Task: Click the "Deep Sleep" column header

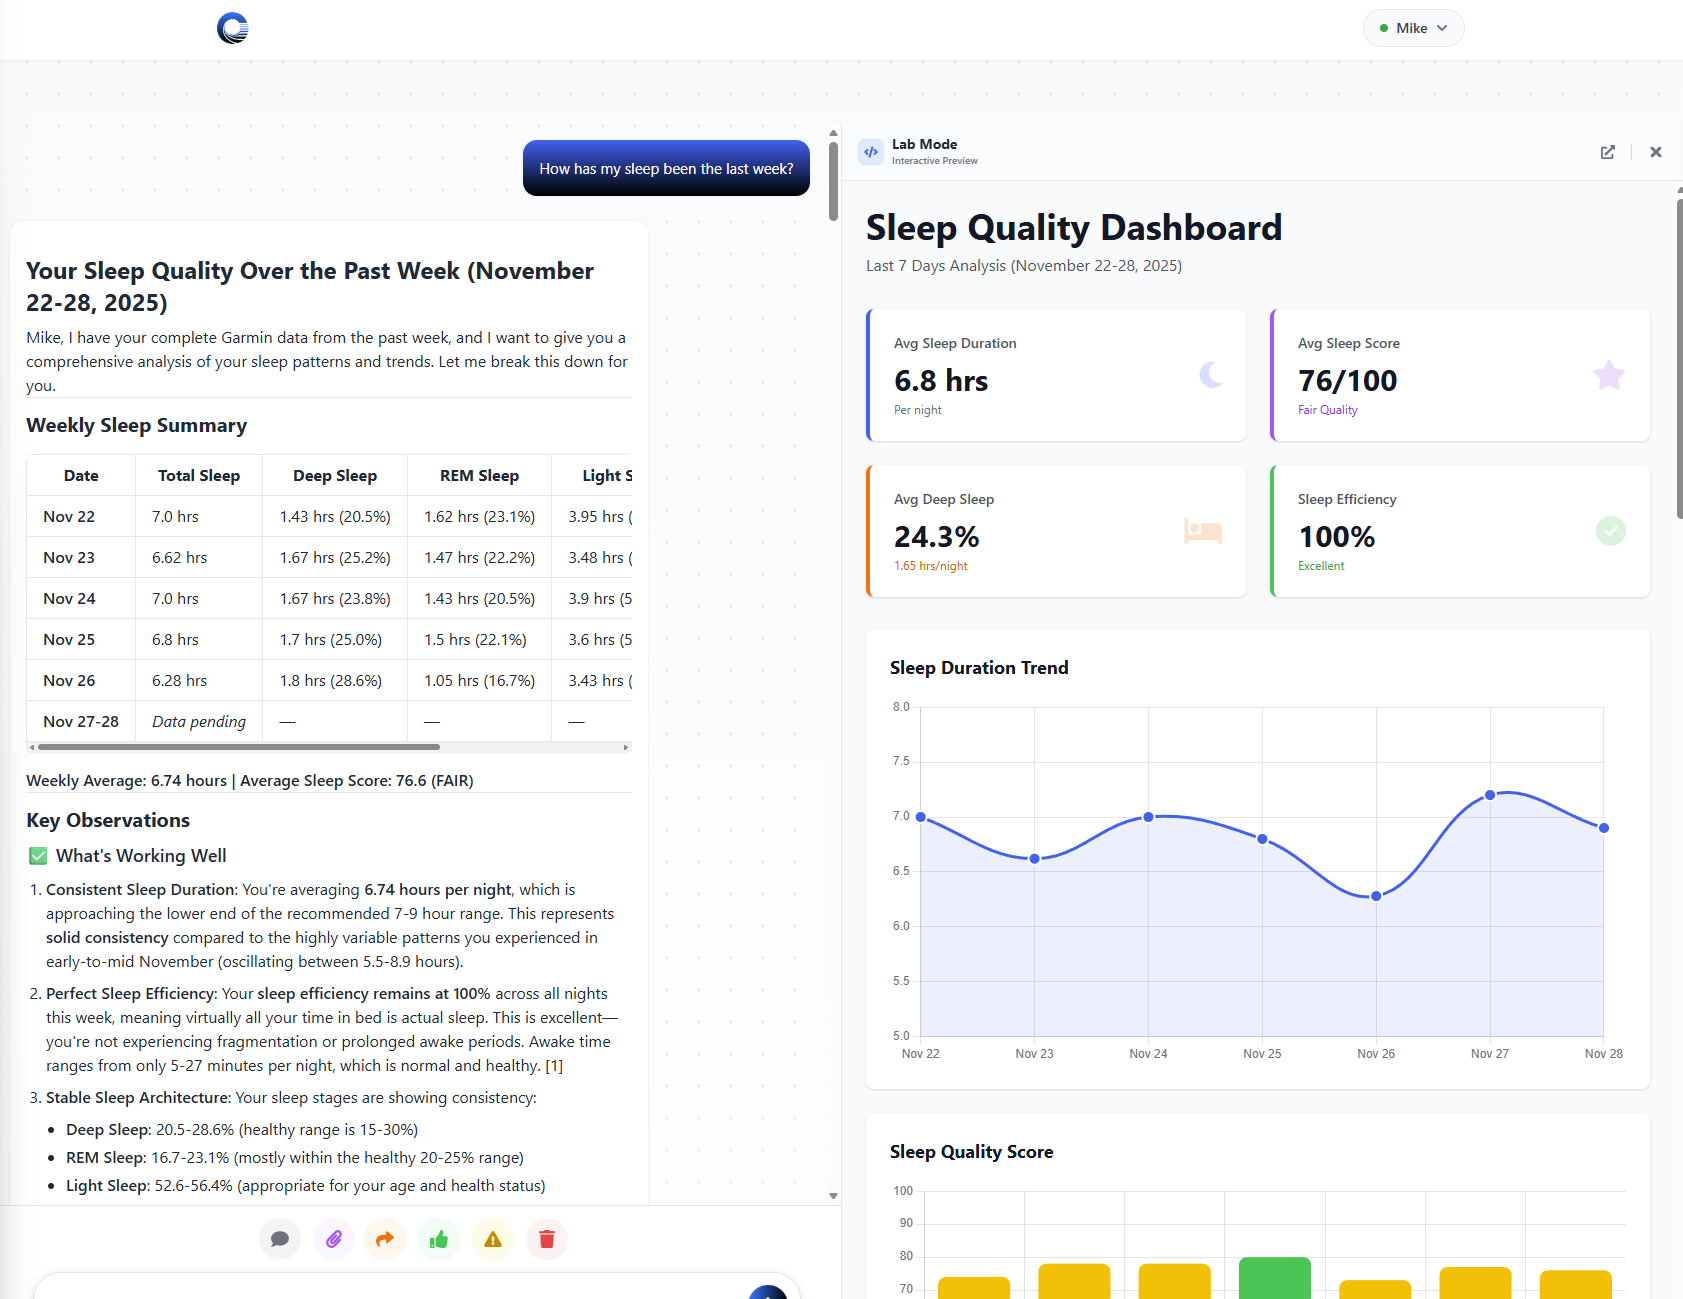Action: (x=335, y=476)
